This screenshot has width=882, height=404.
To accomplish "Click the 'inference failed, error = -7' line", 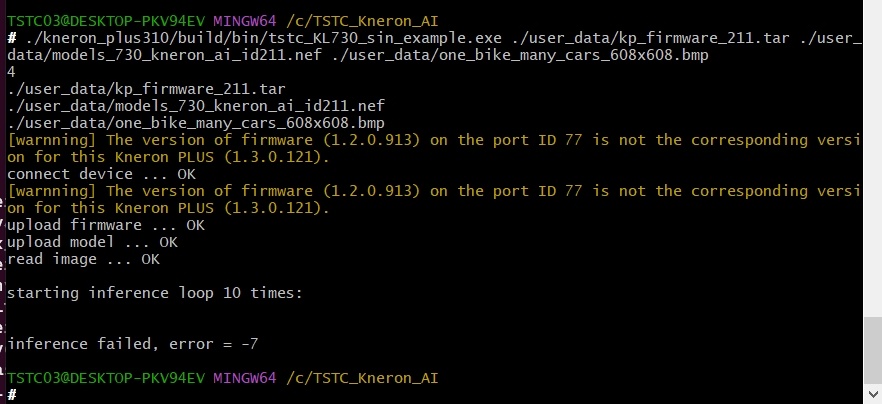I will pos(133,344).
